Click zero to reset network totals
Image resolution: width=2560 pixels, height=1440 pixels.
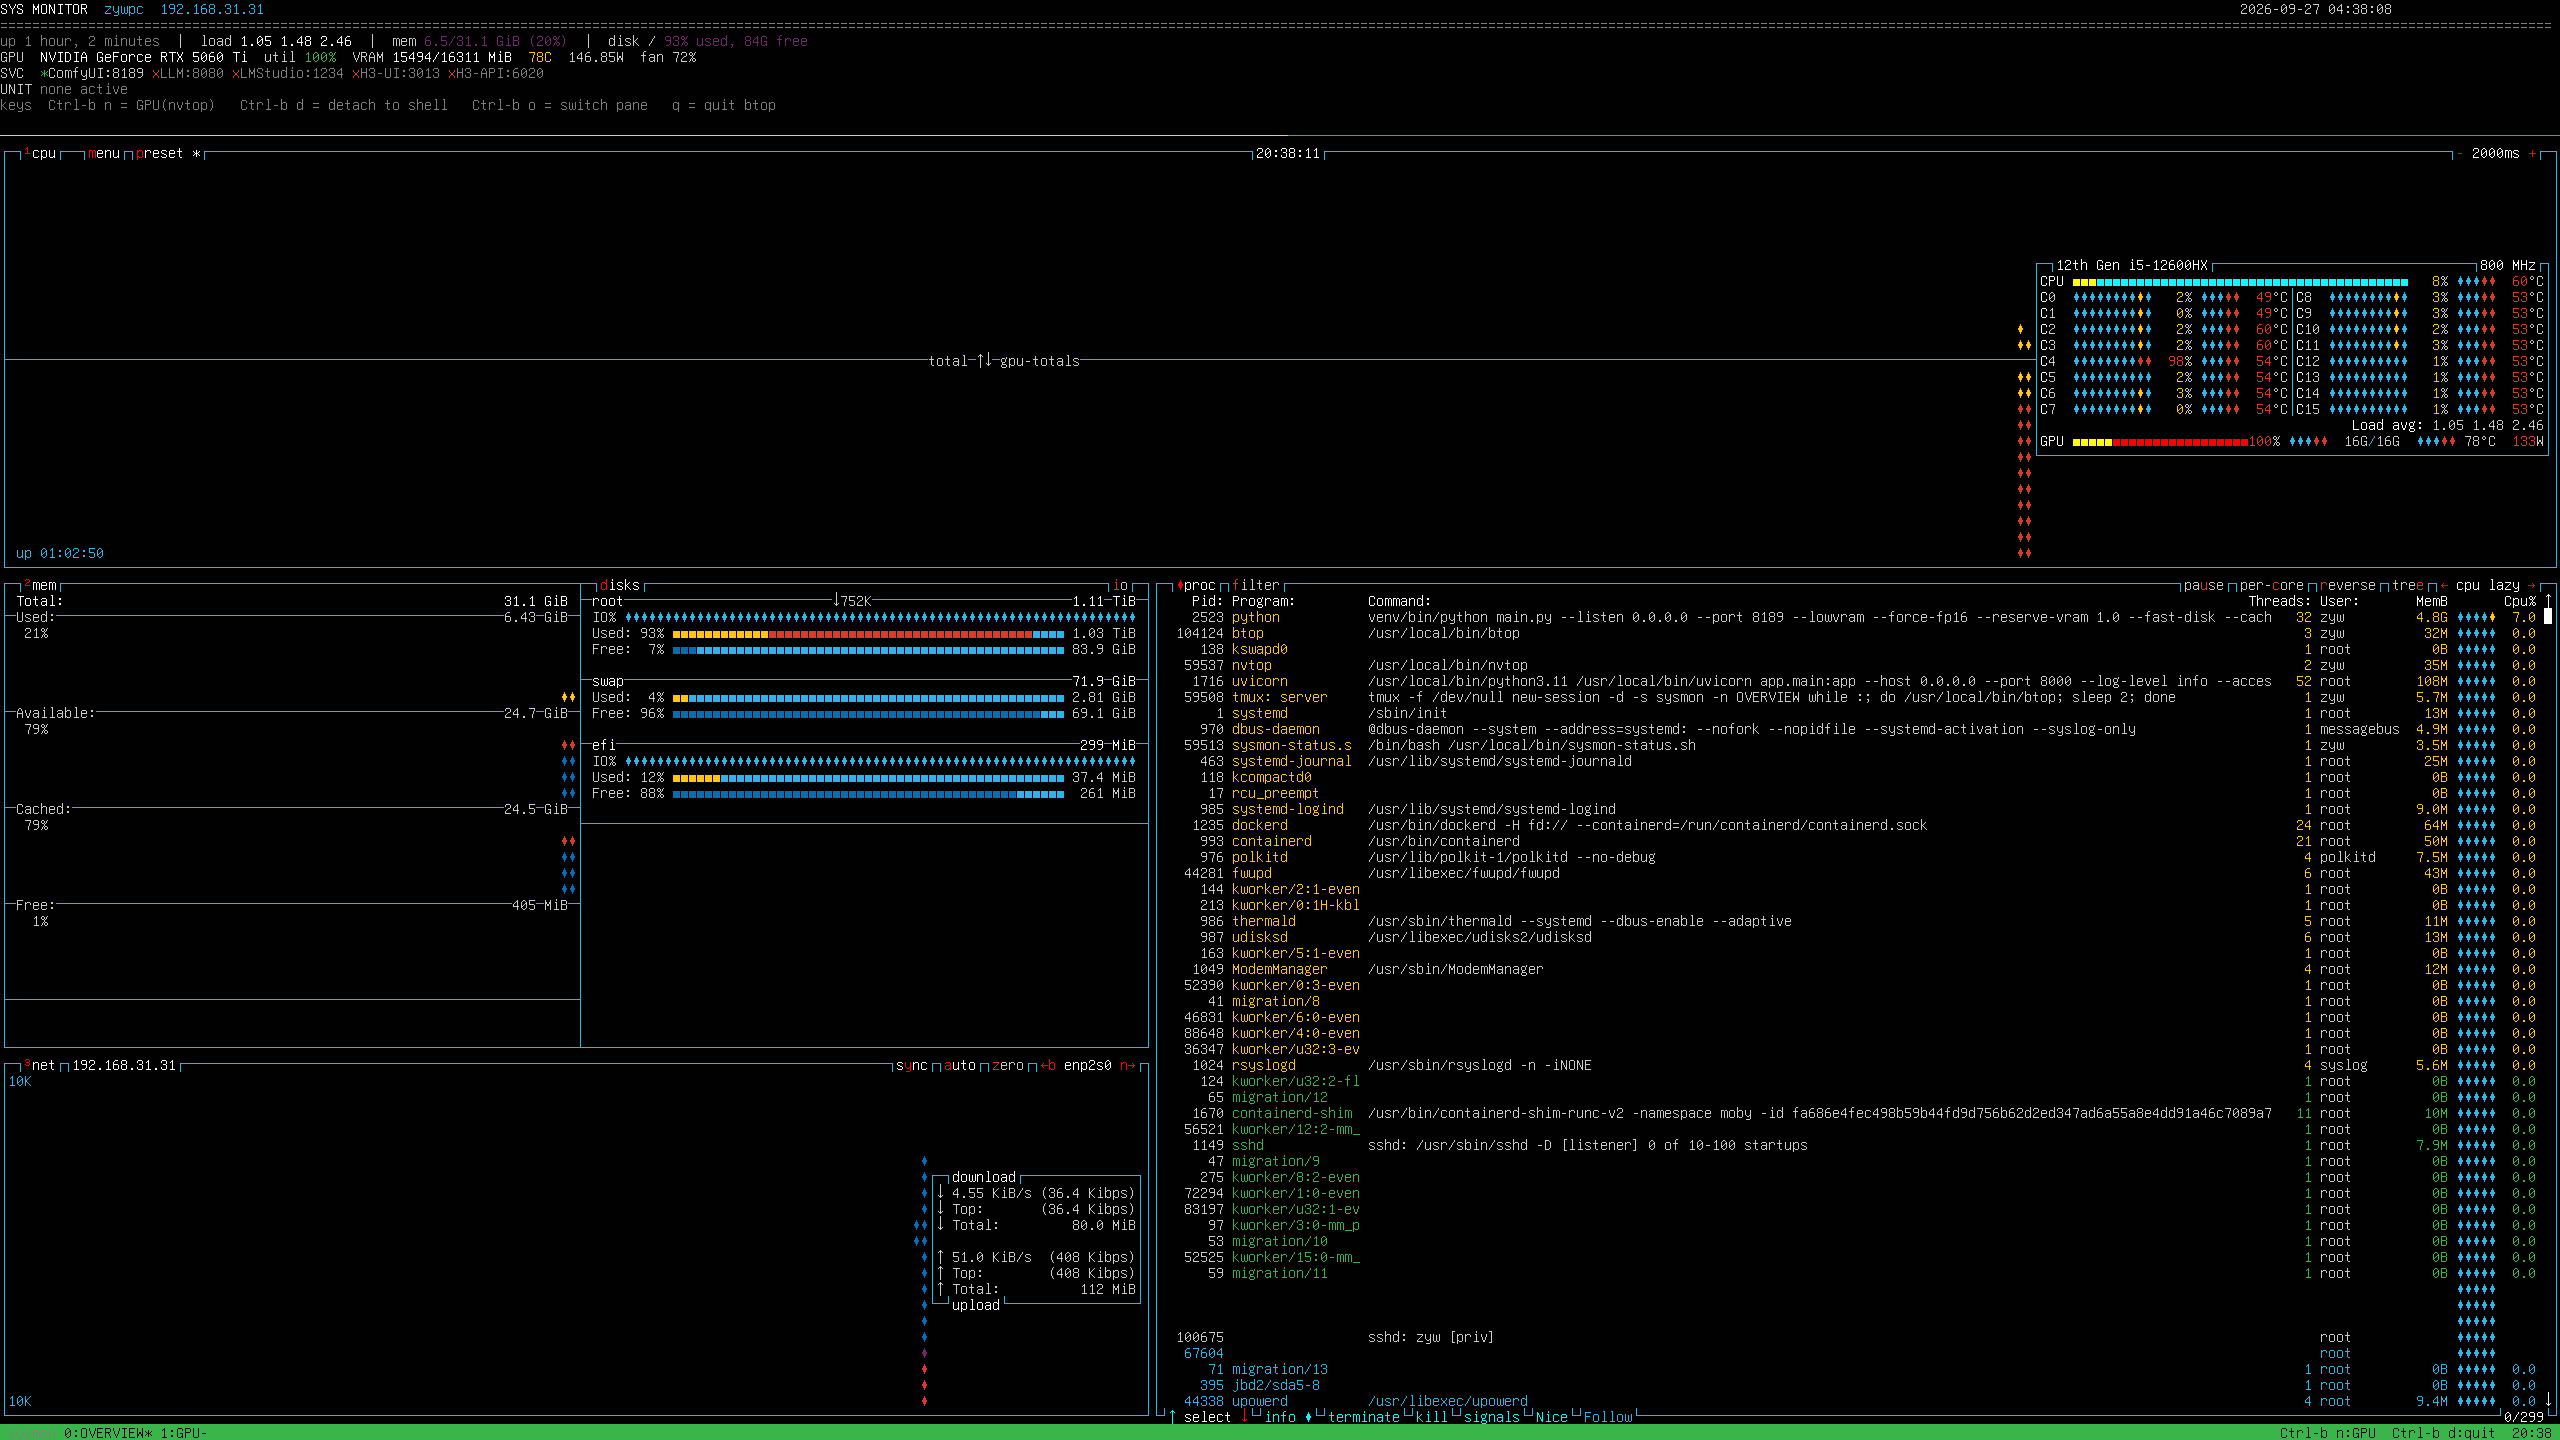click(1008, 1065)
